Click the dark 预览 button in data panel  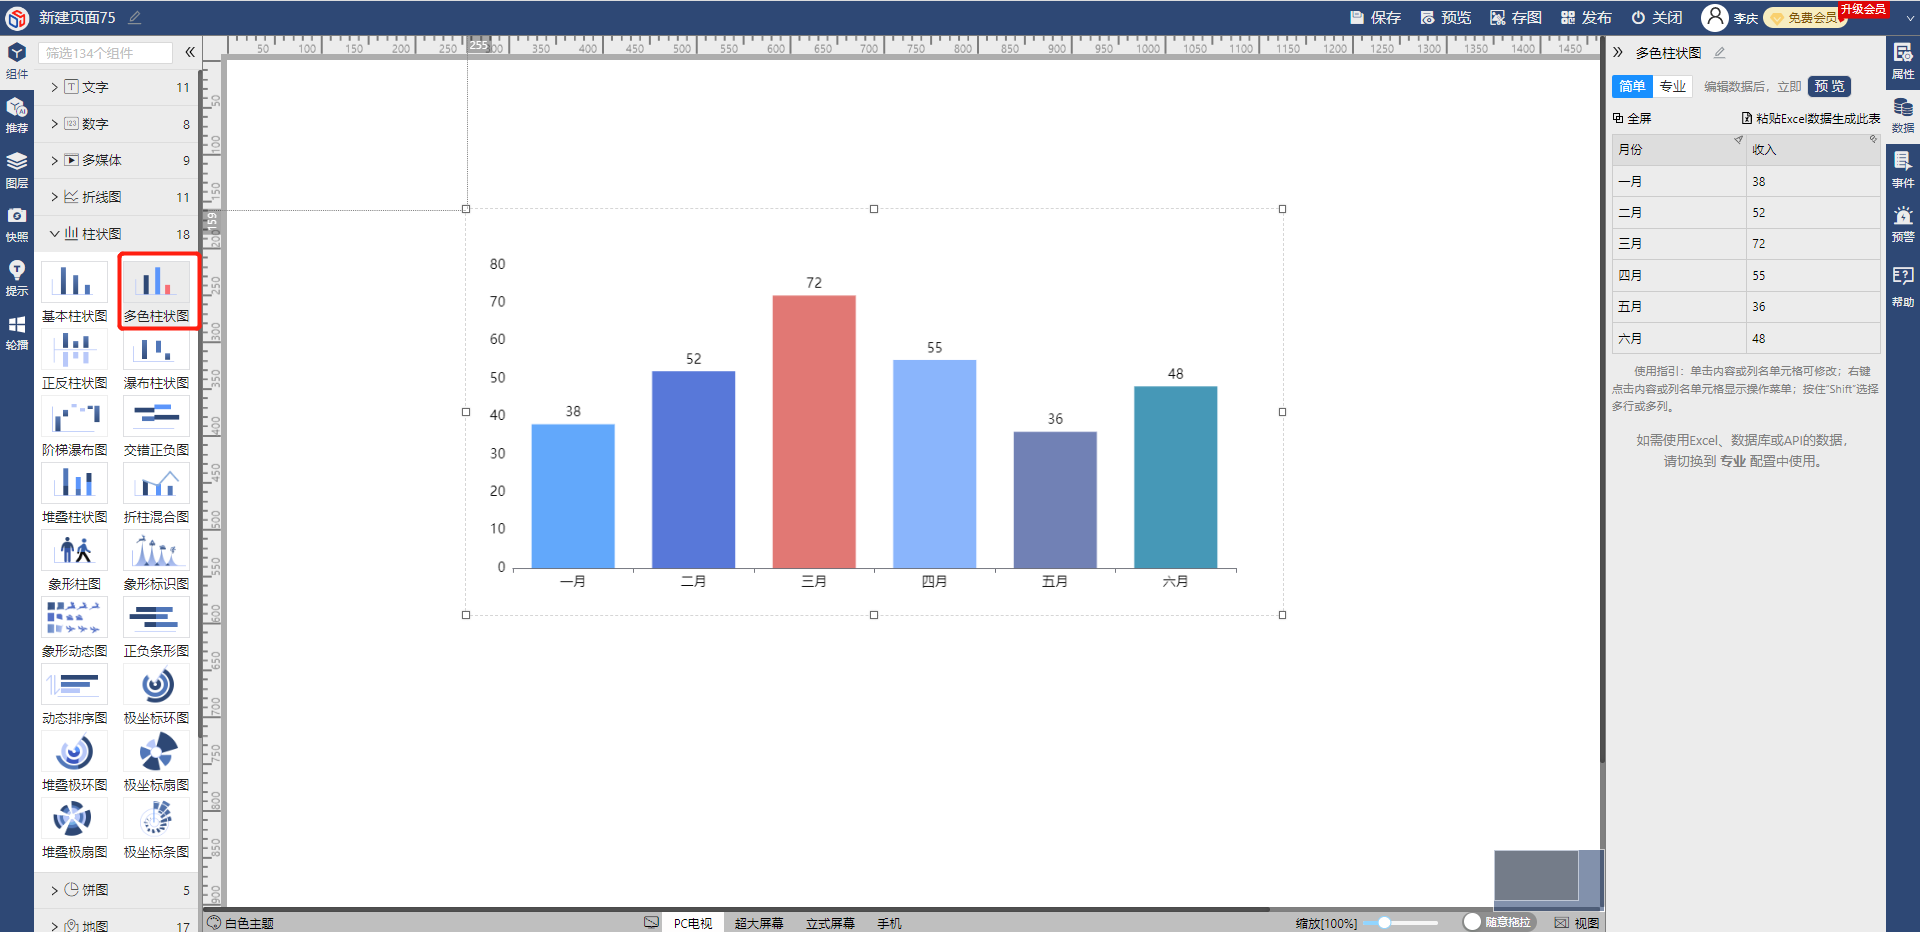coord(1830,86)
